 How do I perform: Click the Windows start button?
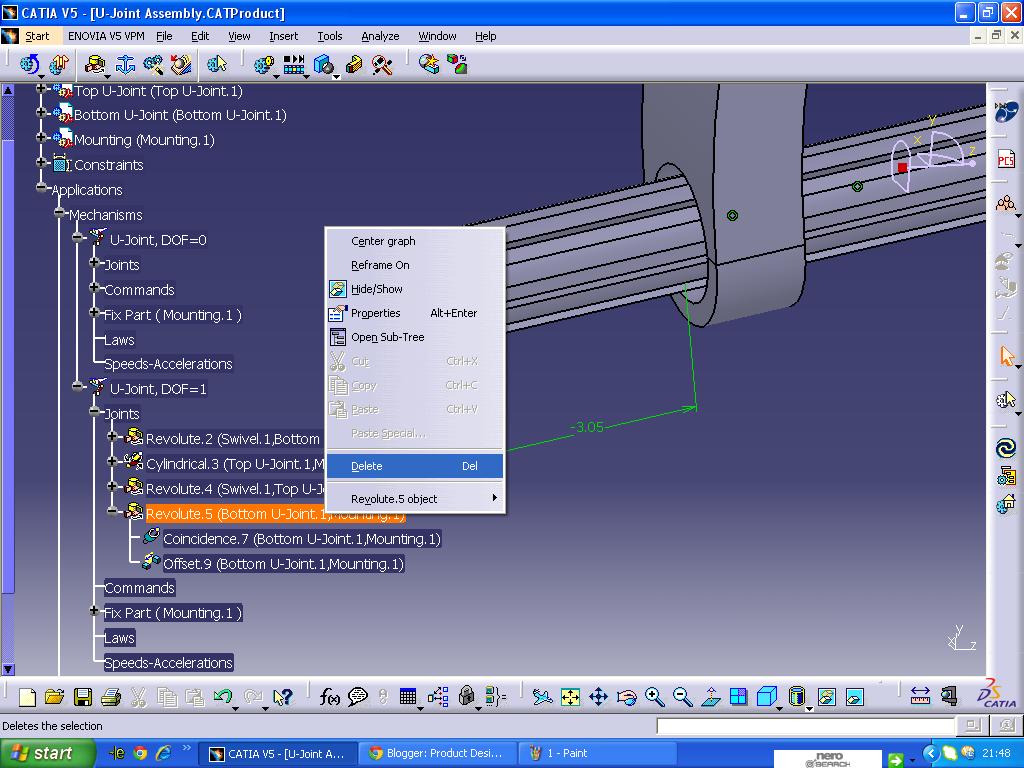pyautogui.click(x=47, y=753)
